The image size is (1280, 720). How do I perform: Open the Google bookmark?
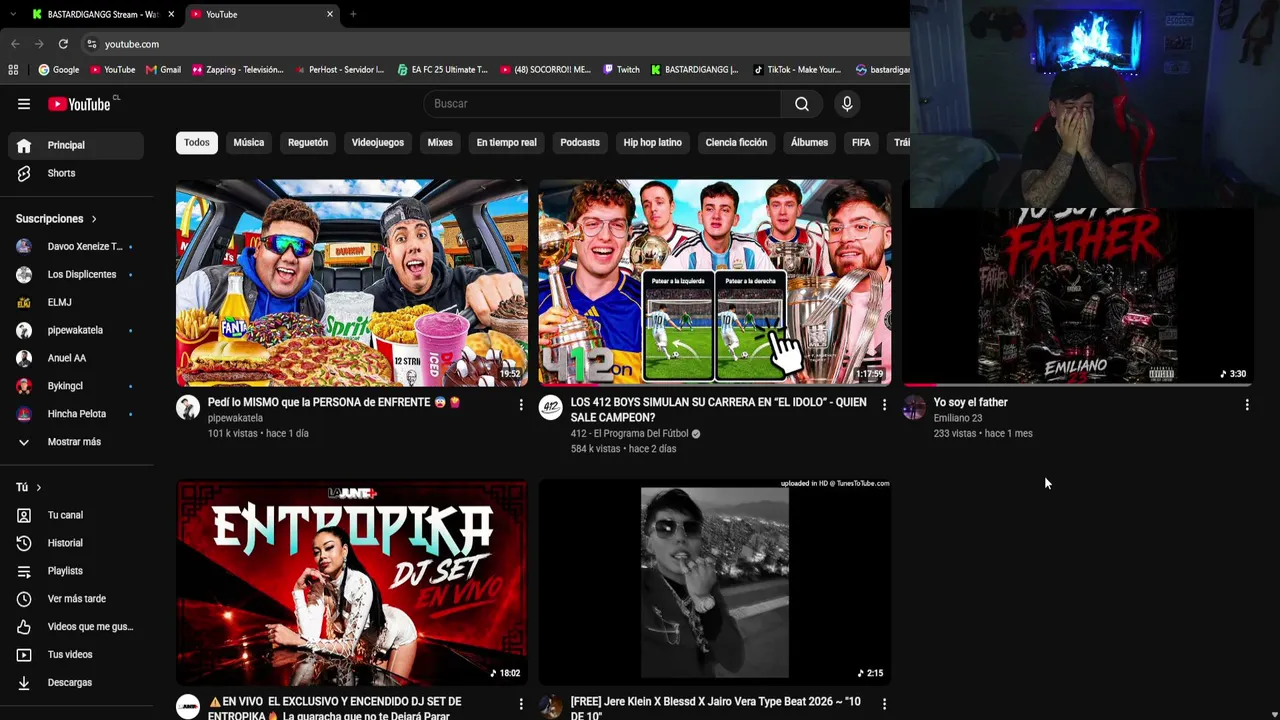tap(59, 70)
